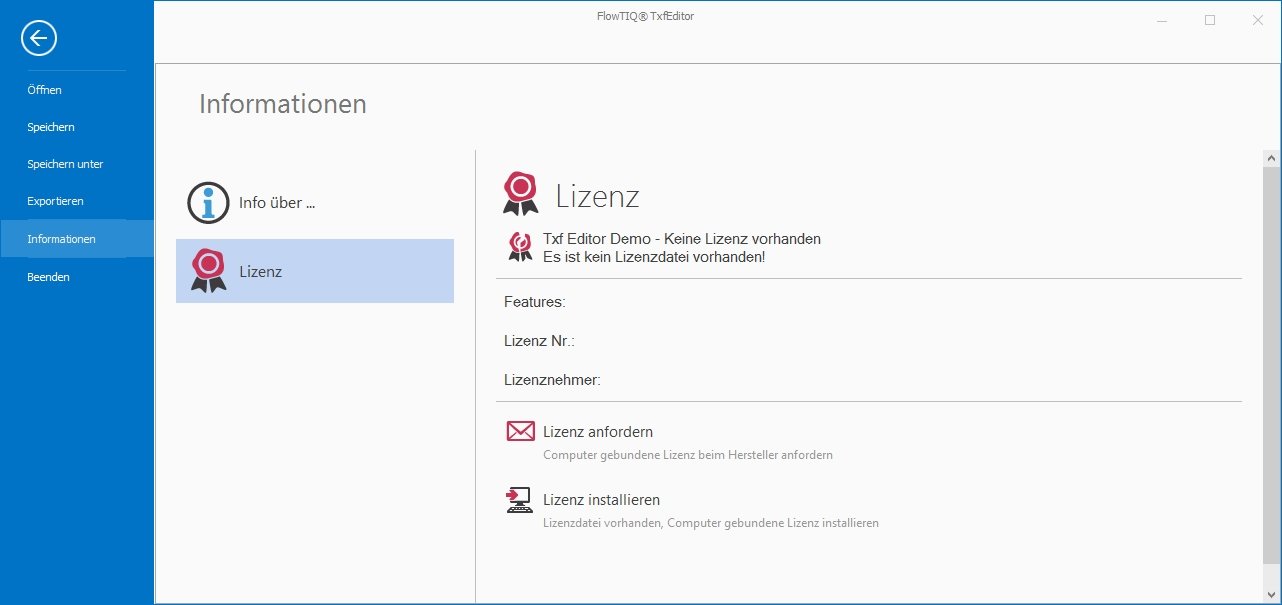Viewport: 1282px width, 605px height.
Task: Close the TxfEditor window
Action: [x=1258, y=20]
